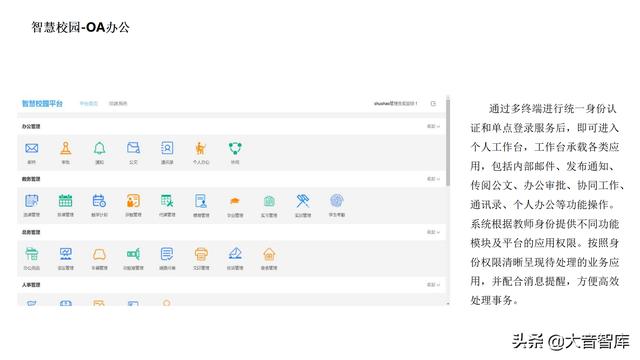Open the orange house dormitory icon
The image size is (640, 360).
269,254
